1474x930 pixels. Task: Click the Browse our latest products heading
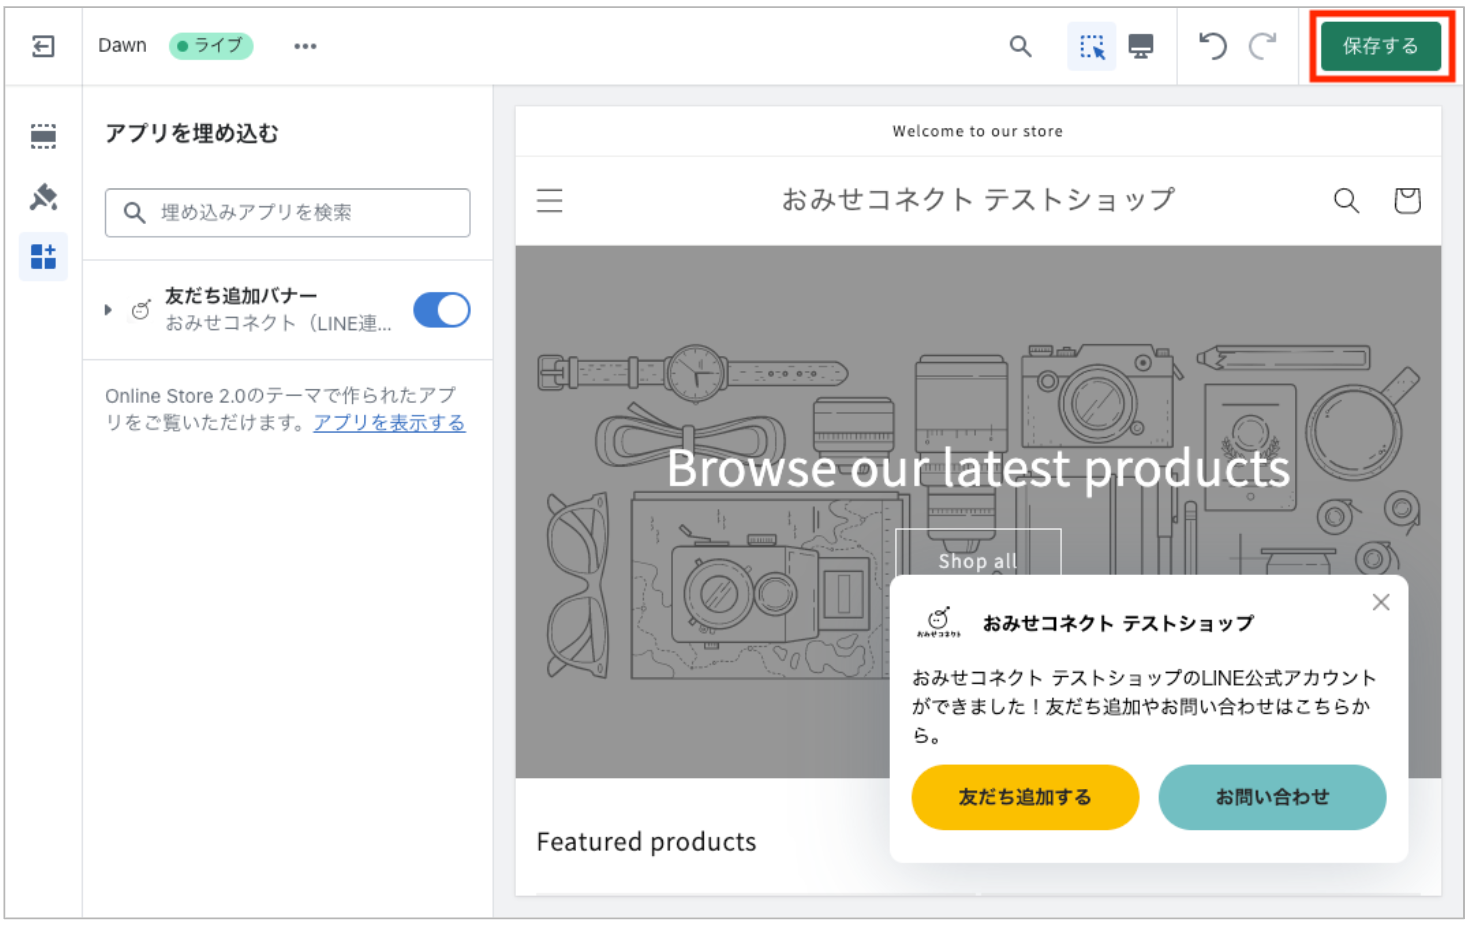tap(978, 468)
